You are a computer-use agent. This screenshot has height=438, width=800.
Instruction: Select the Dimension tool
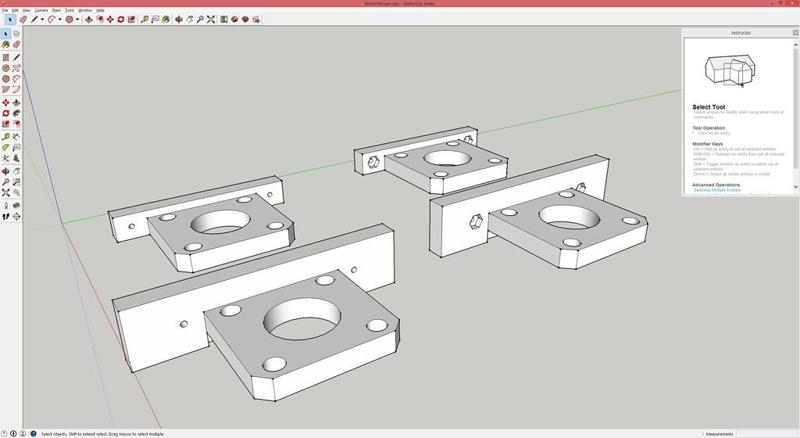[x=16, y=137]
